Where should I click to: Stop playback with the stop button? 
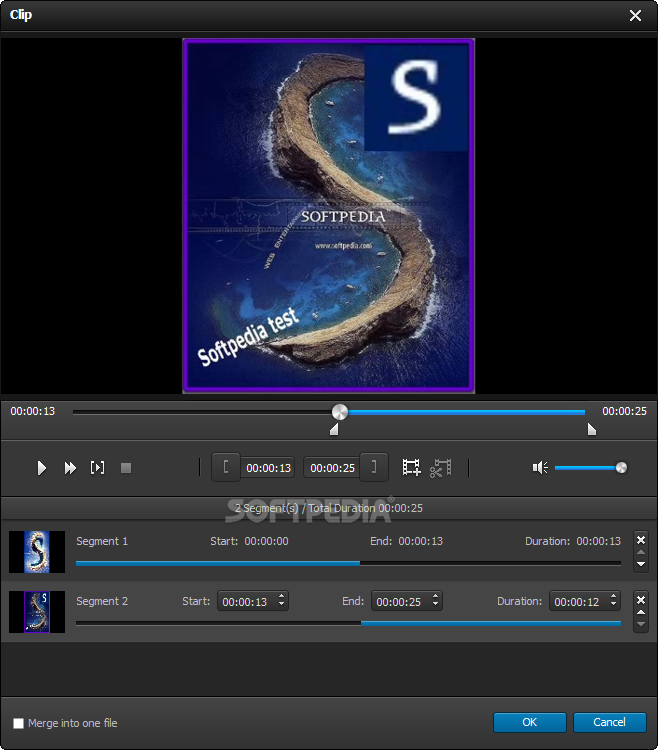tap(126, 468)
